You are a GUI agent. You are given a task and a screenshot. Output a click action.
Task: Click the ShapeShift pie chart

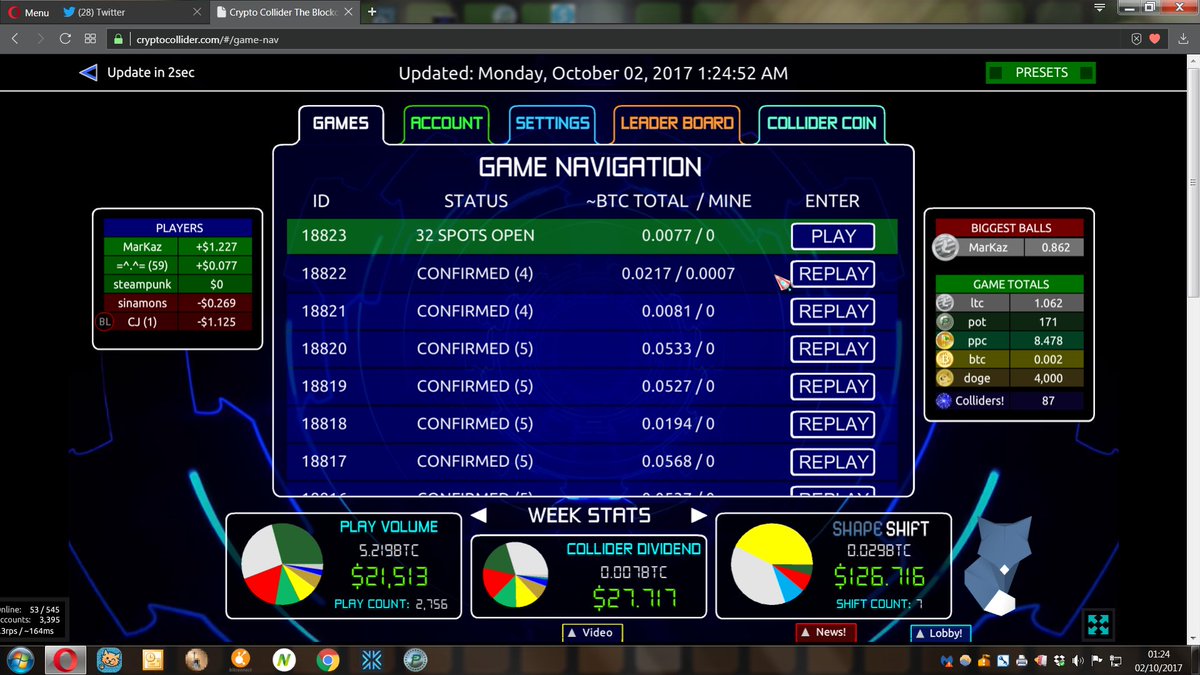tap(773, 565)
